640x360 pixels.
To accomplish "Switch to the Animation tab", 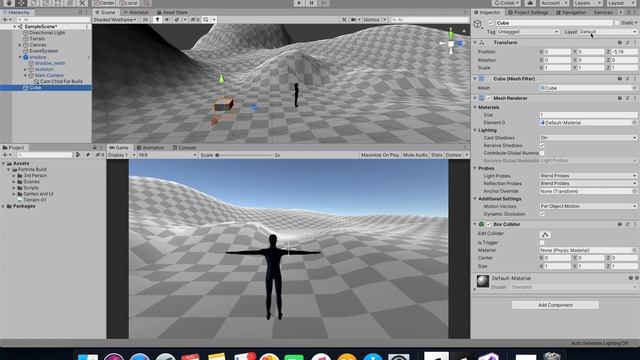I will coord(150,147).
